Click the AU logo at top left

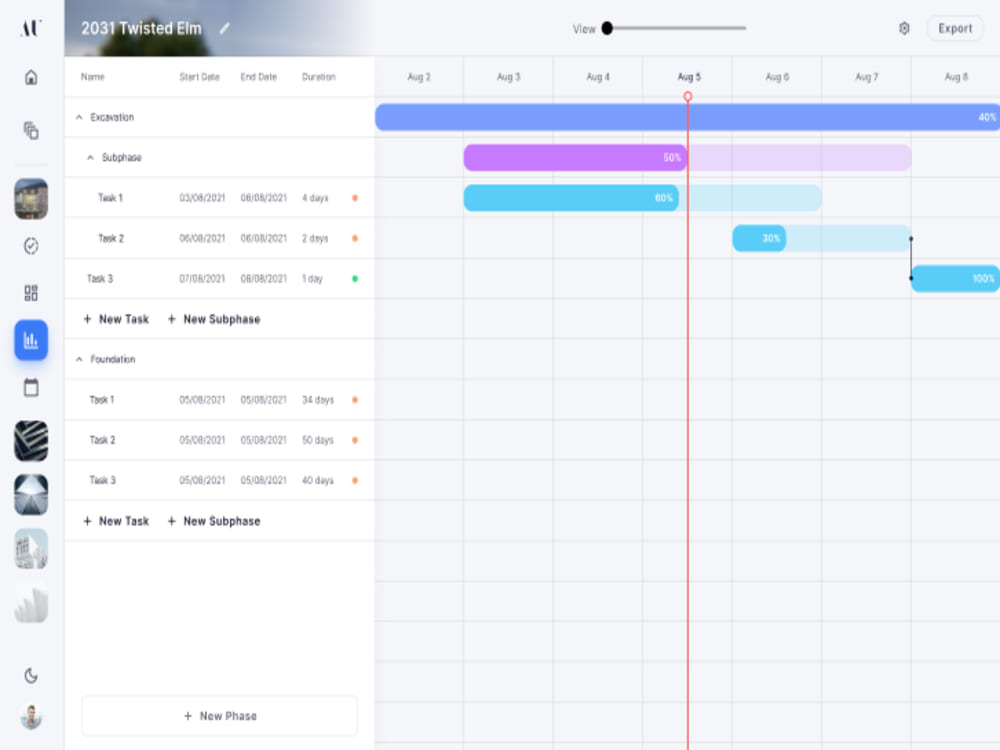tap(31, 28)
